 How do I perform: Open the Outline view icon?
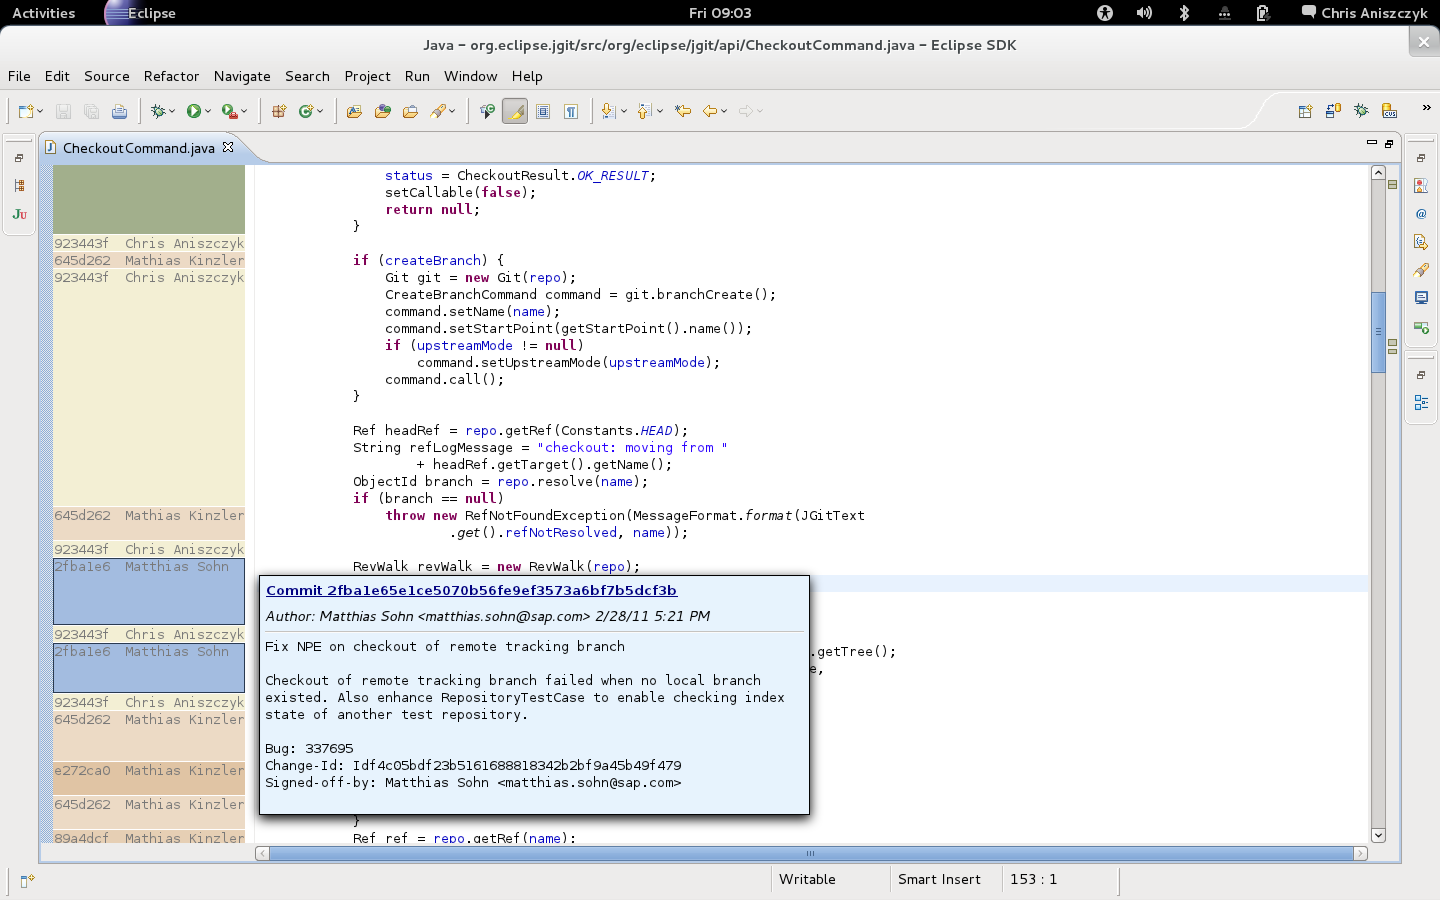(x=1421, y=403)
